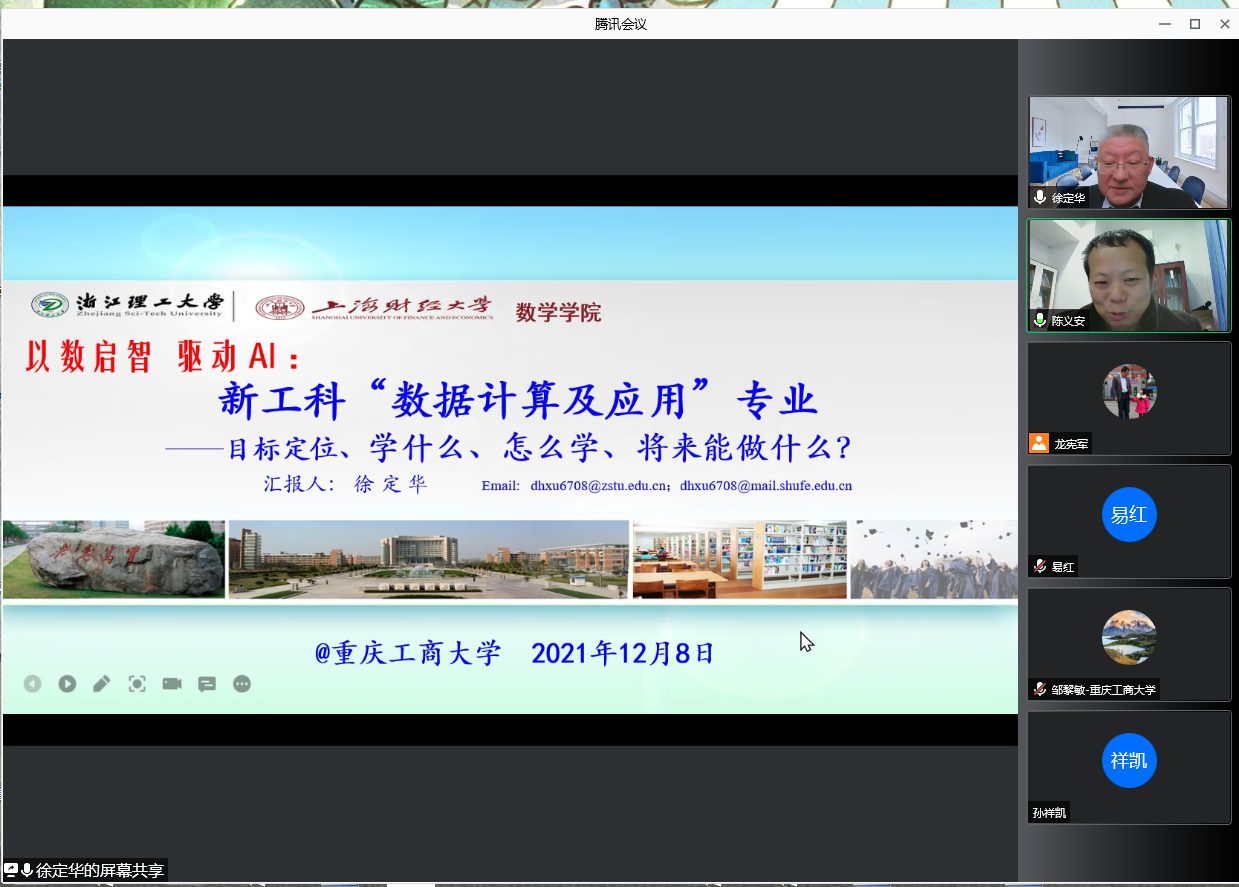Screen dimensions: 1239x887
Task: Click the muted microphone icon beside 易红
Action: coord(1040,567)
